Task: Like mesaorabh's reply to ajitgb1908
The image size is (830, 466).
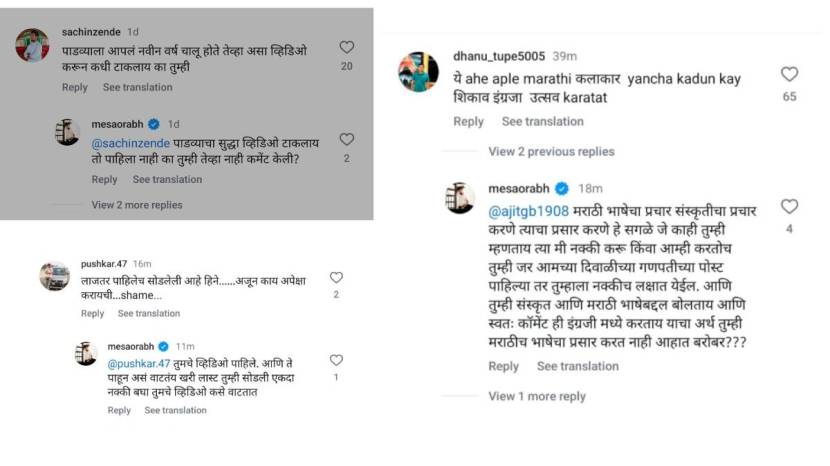Action: coord(789,207)
